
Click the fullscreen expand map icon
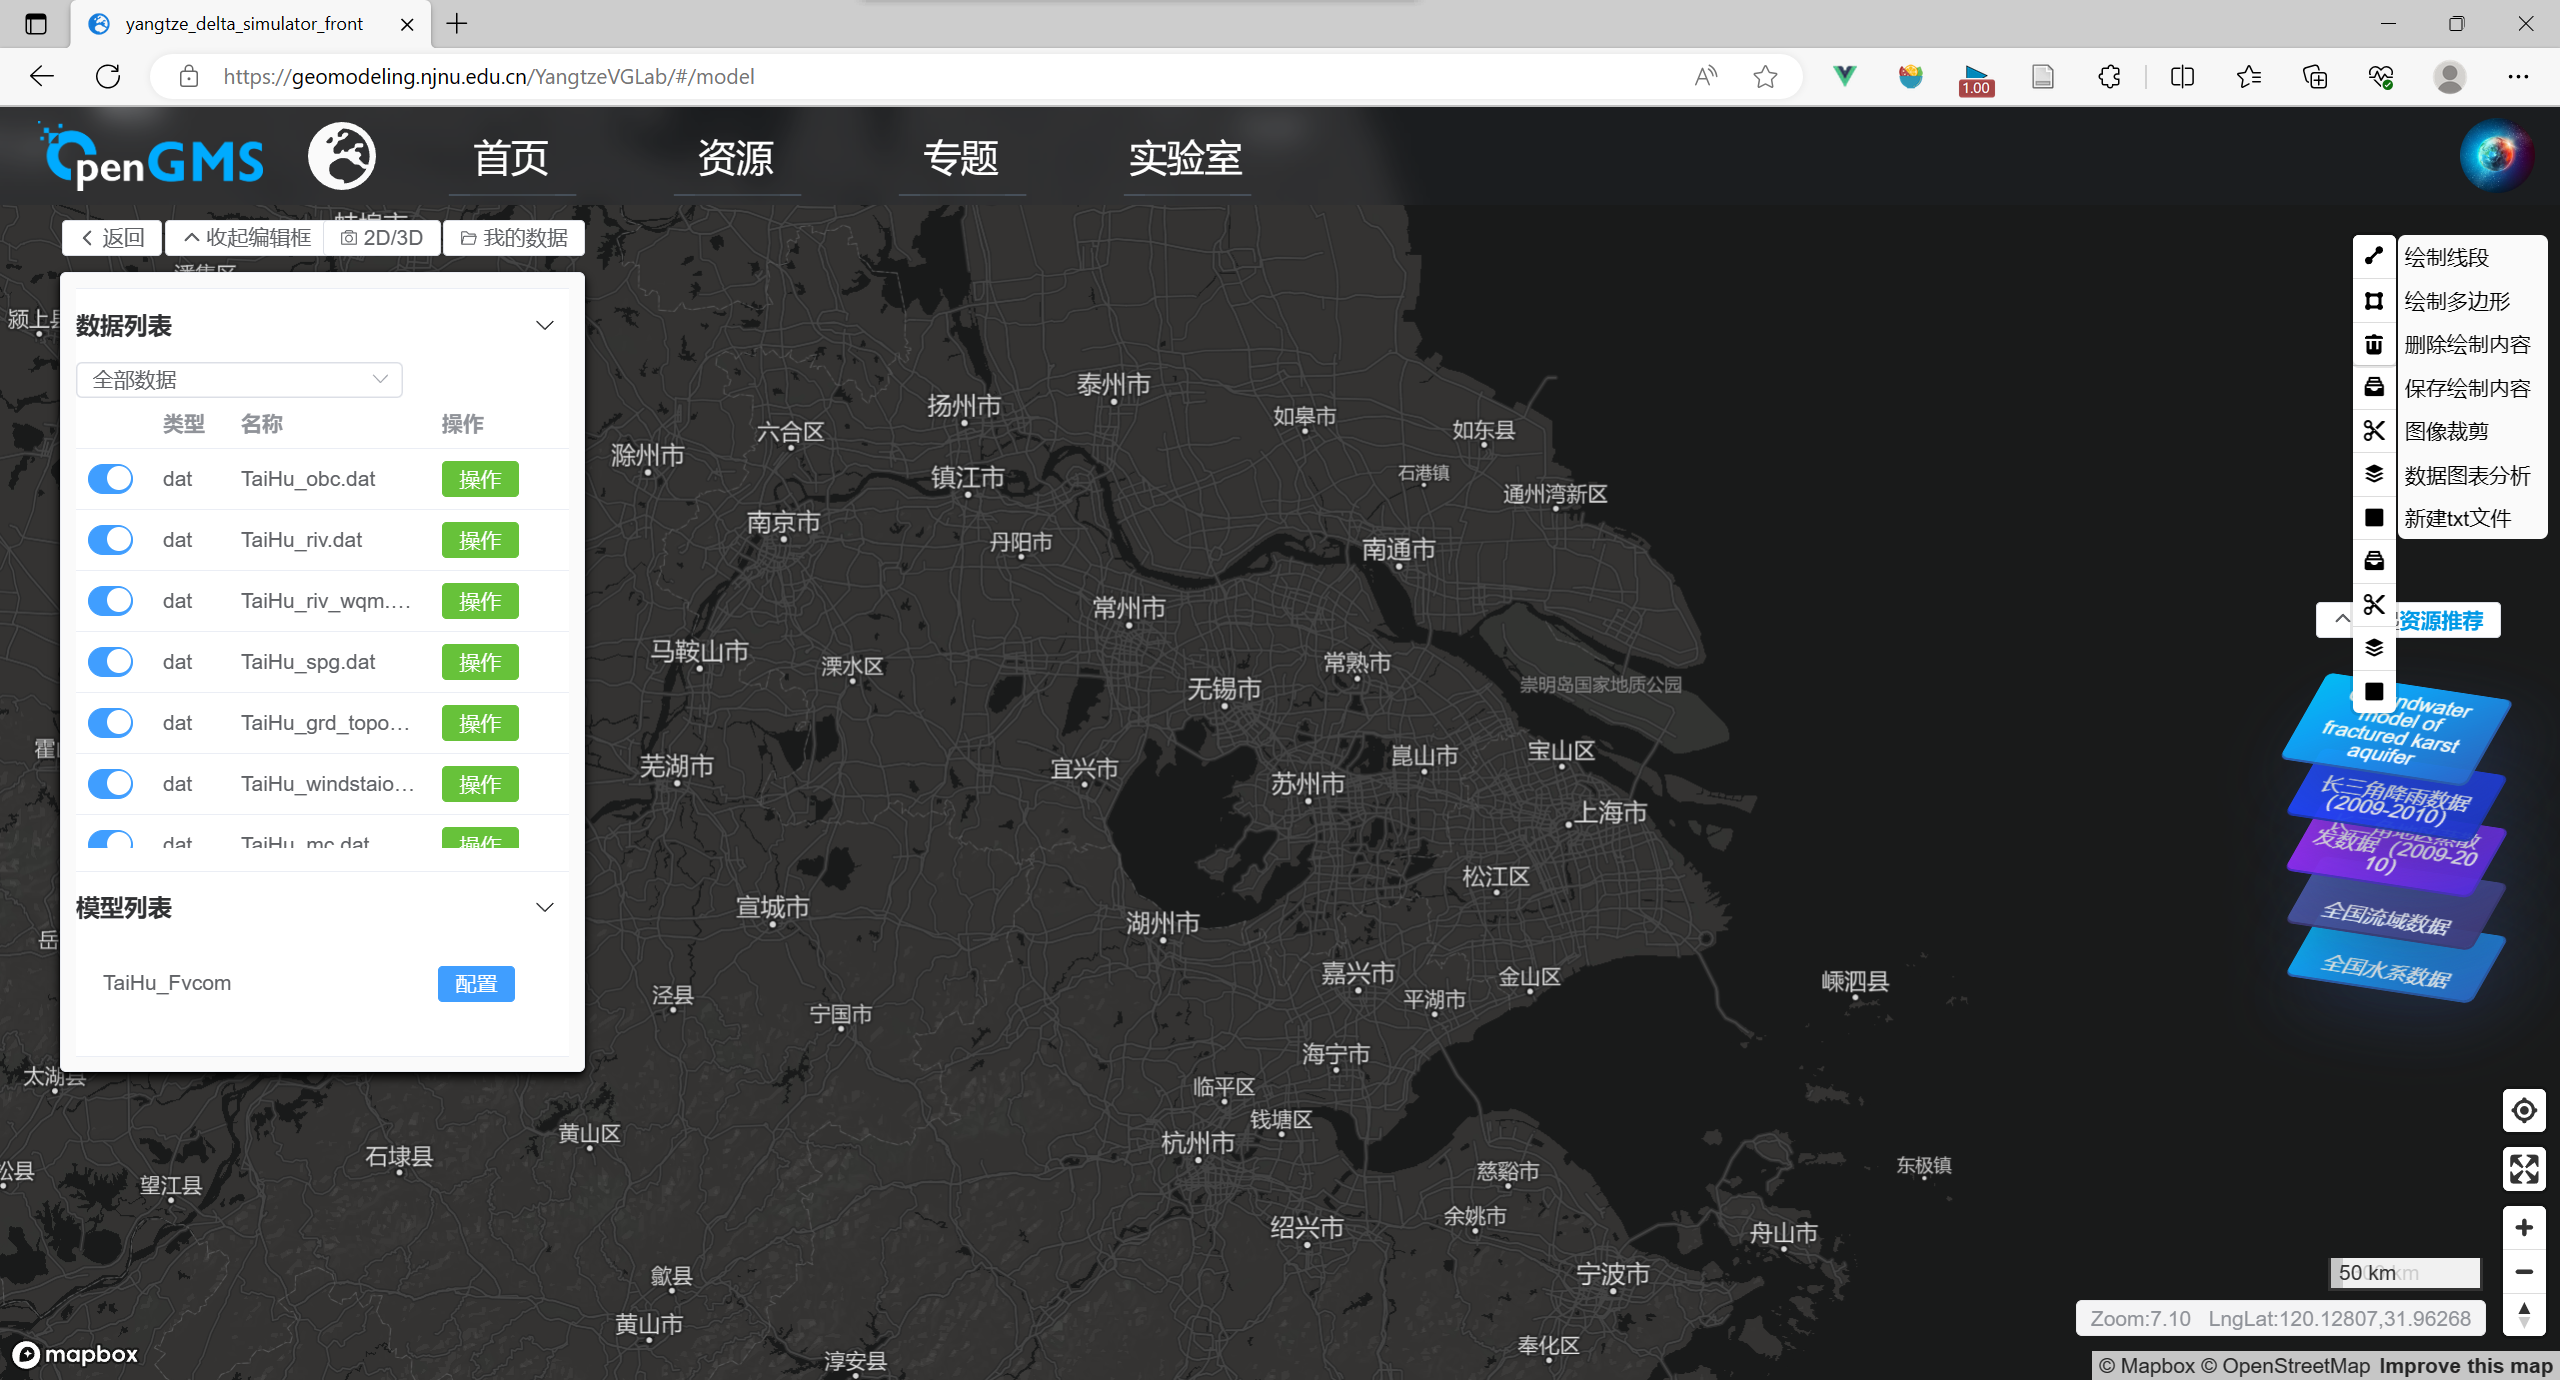tap(2523, 1169)
